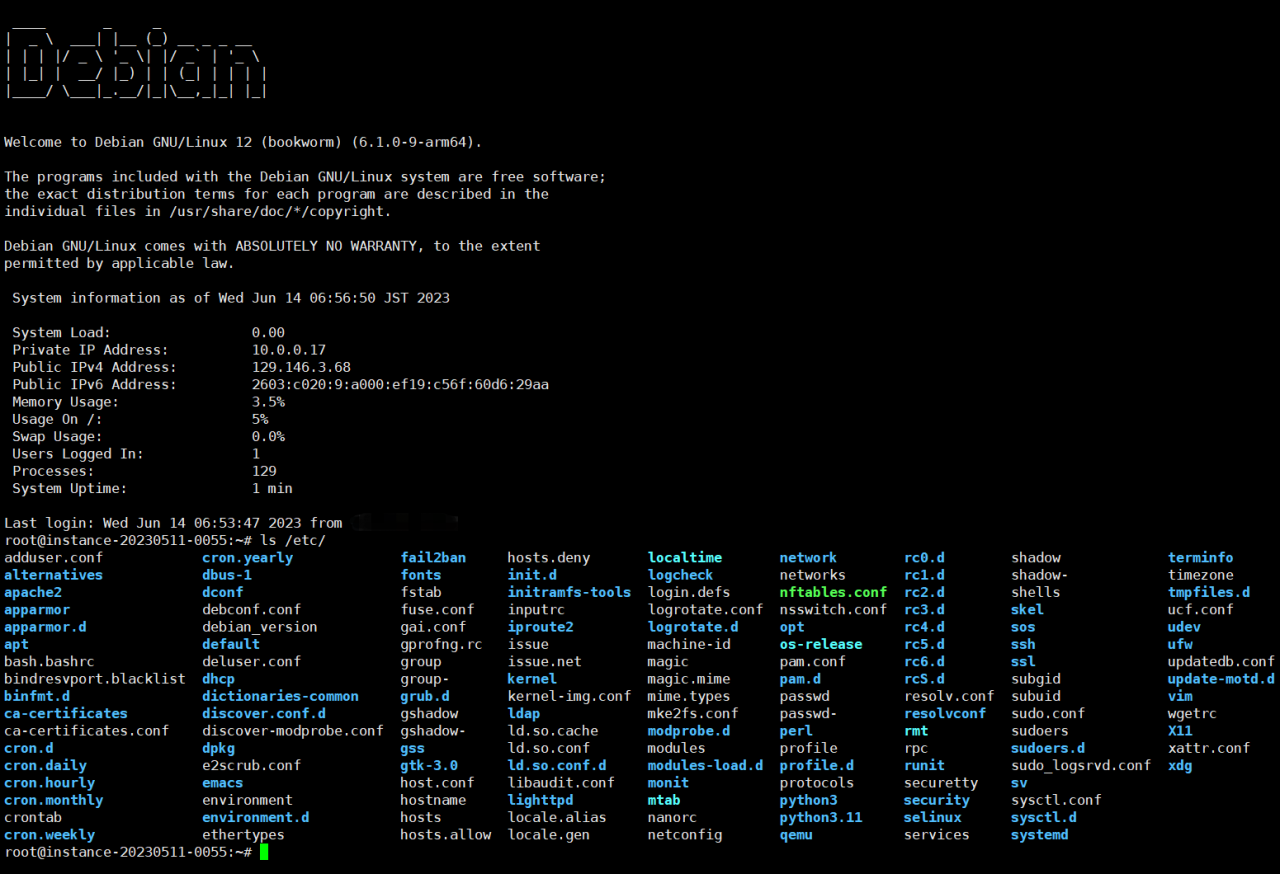1280x874 pixels.
Task: Click the green terminal cursor block
Action: [264, 852]
